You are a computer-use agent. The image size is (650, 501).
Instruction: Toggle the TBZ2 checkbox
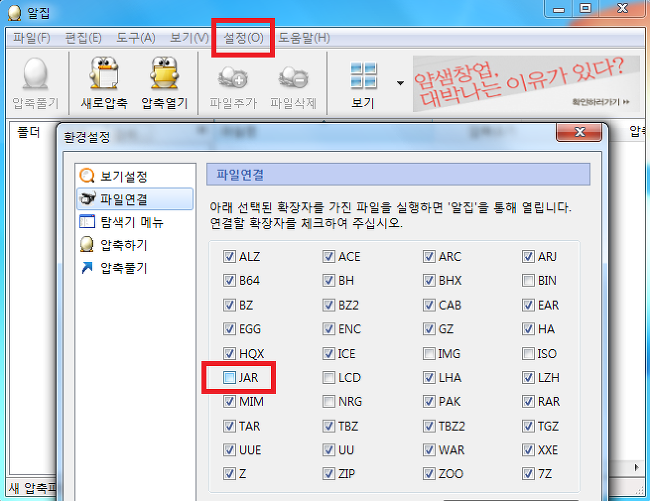pos(429,426)
